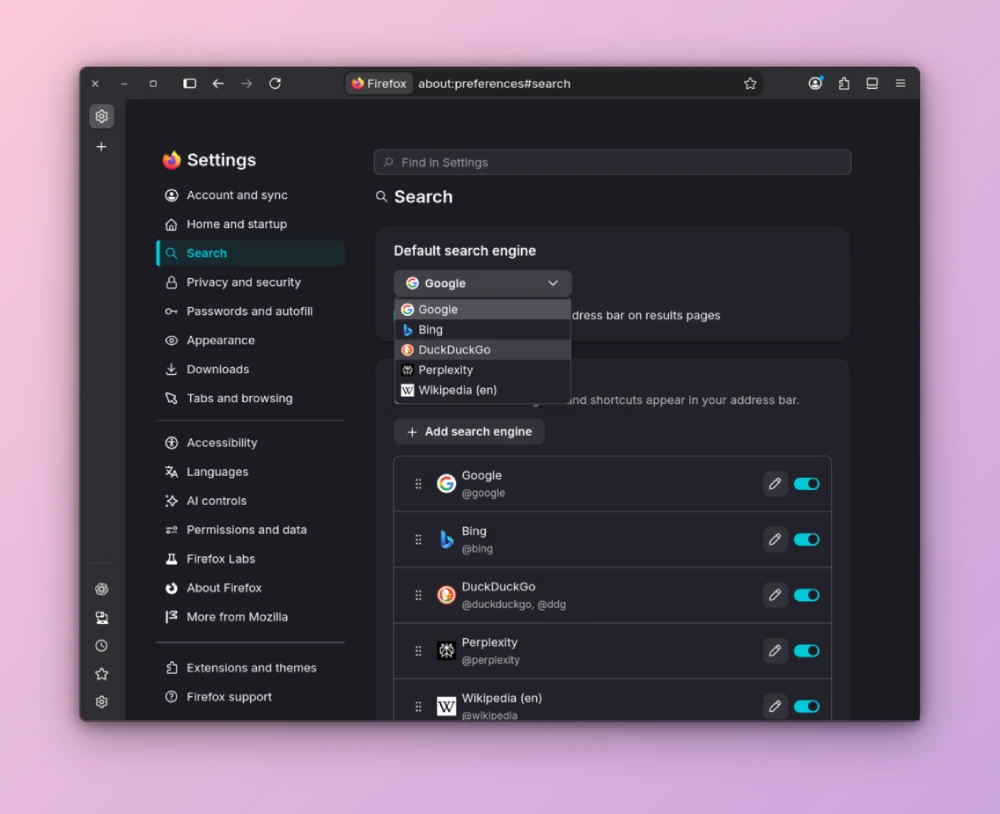This screenshot has height=814, width=1000.
Task: Select the Search settings category
Action: click(x=250, y=253)
